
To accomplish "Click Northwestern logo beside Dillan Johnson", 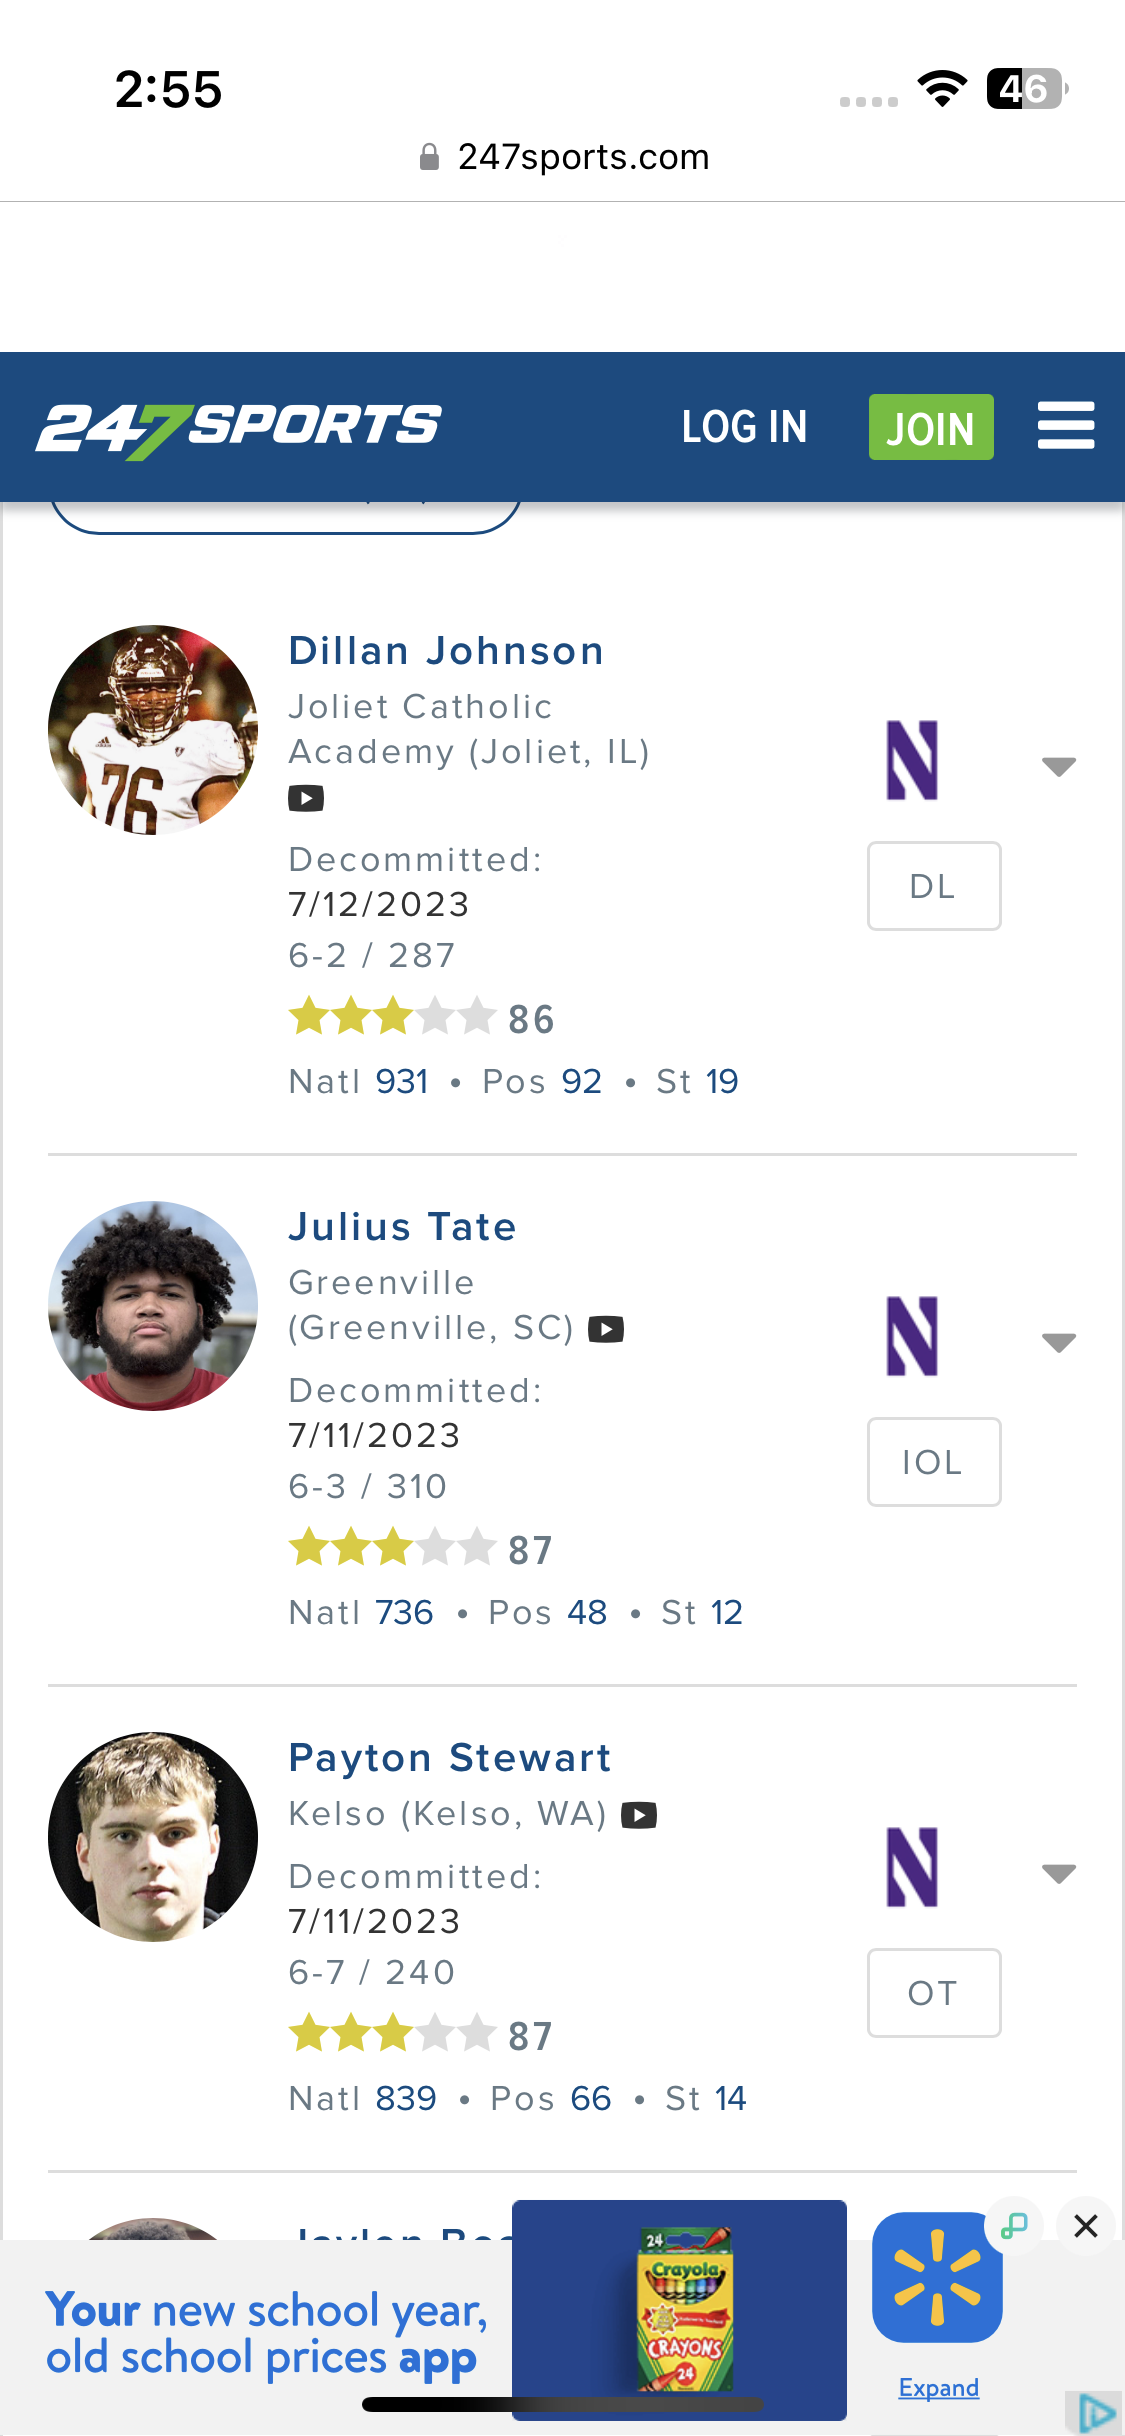I will pos(912,760).
